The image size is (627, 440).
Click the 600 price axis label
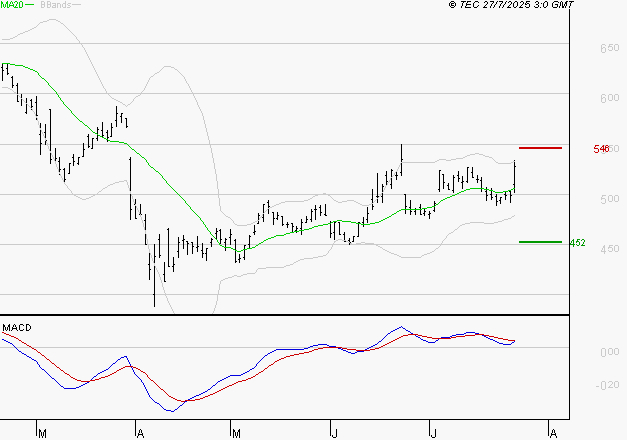click(x=609, y=98)
